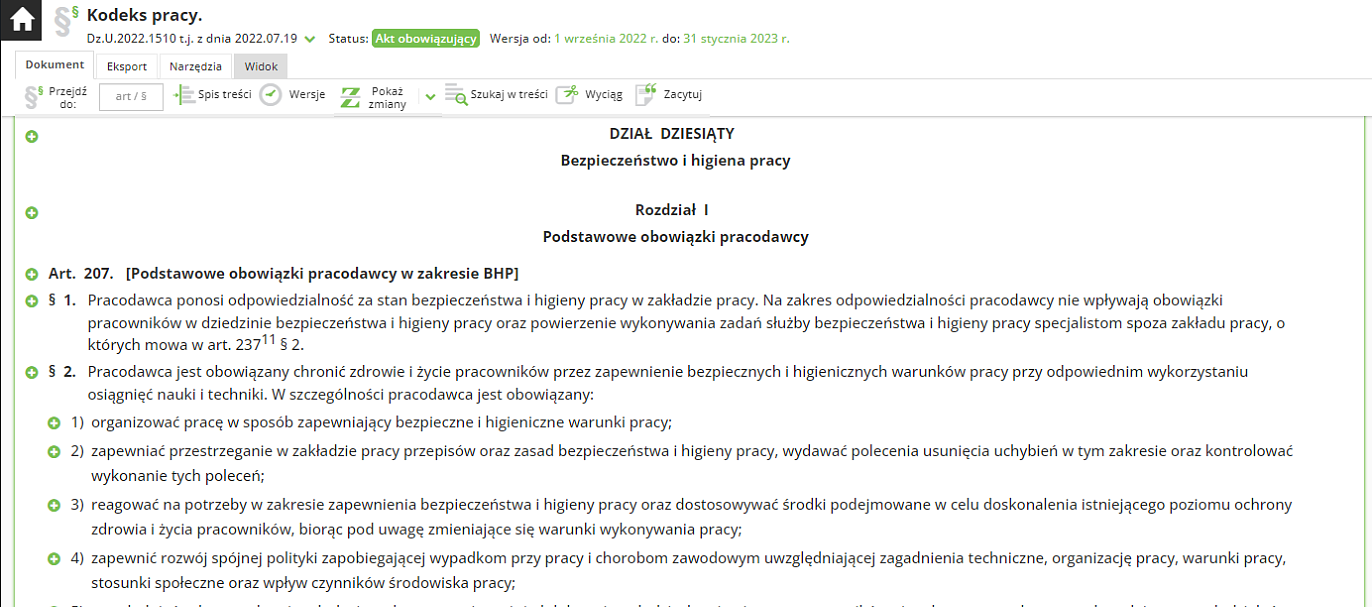1372x607 pixels.
Task: Open the Widok tab
Action: (x=261, y=66)
